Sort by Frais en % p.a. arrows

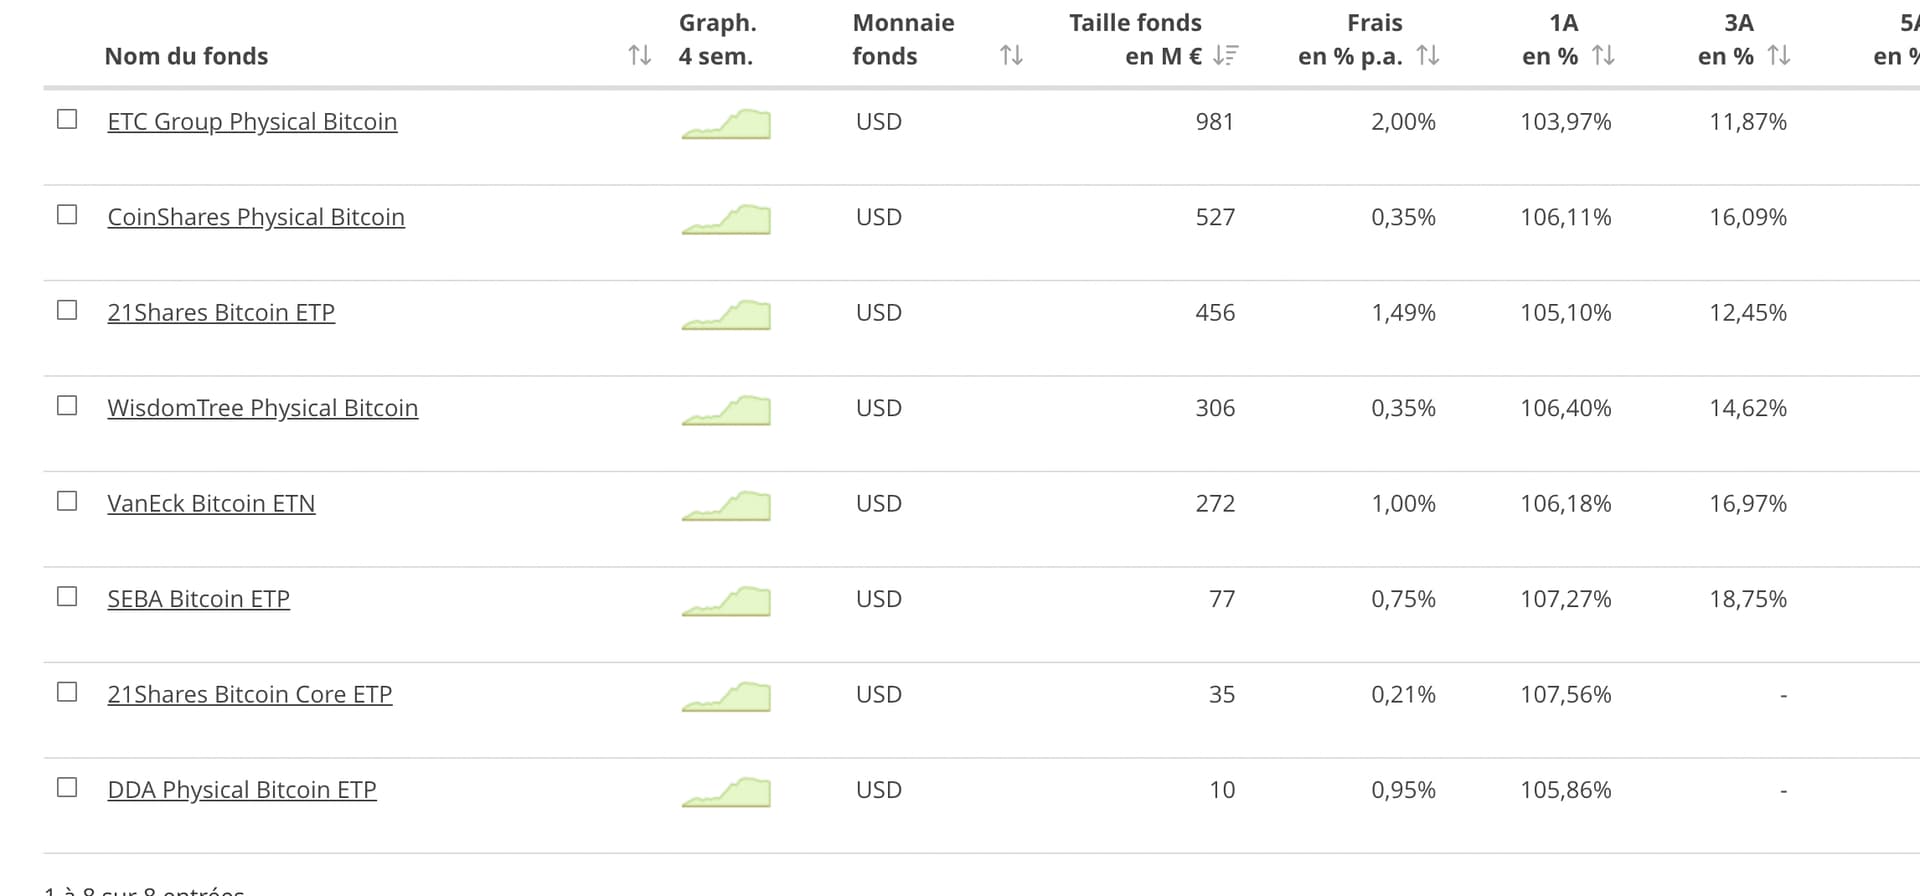[x=1428, y=56]
